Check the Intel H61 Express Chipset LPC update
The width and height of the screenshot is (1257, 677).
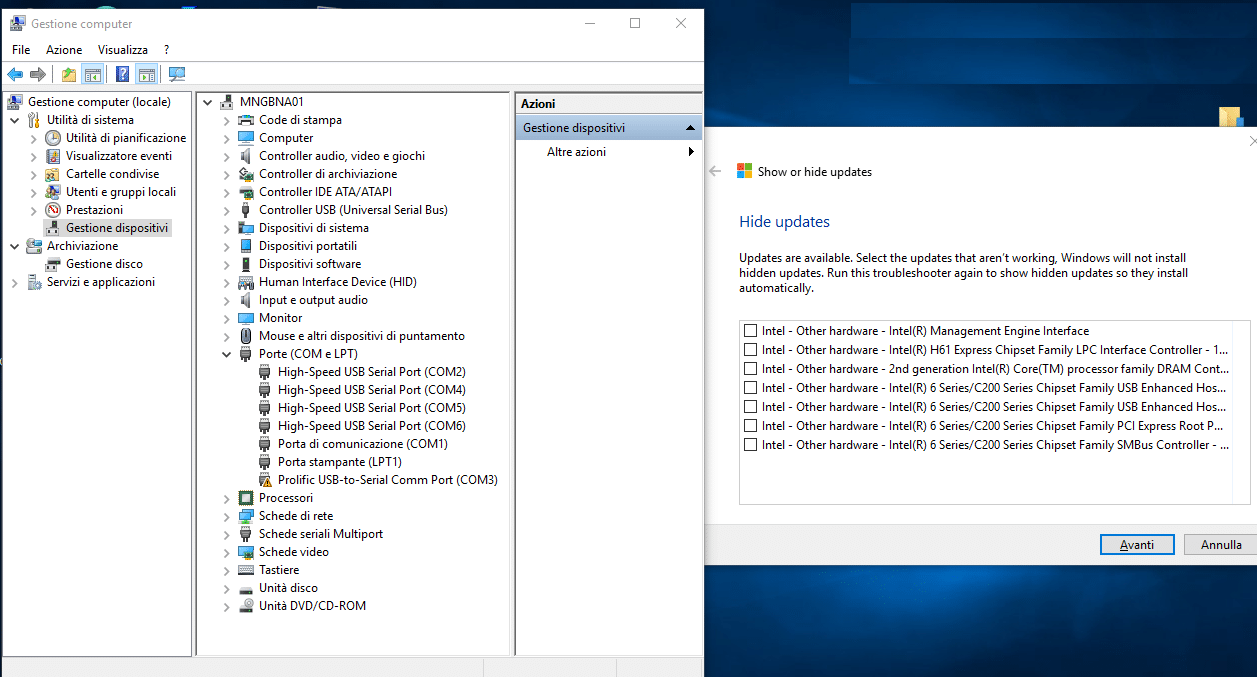tap(750, 350)
